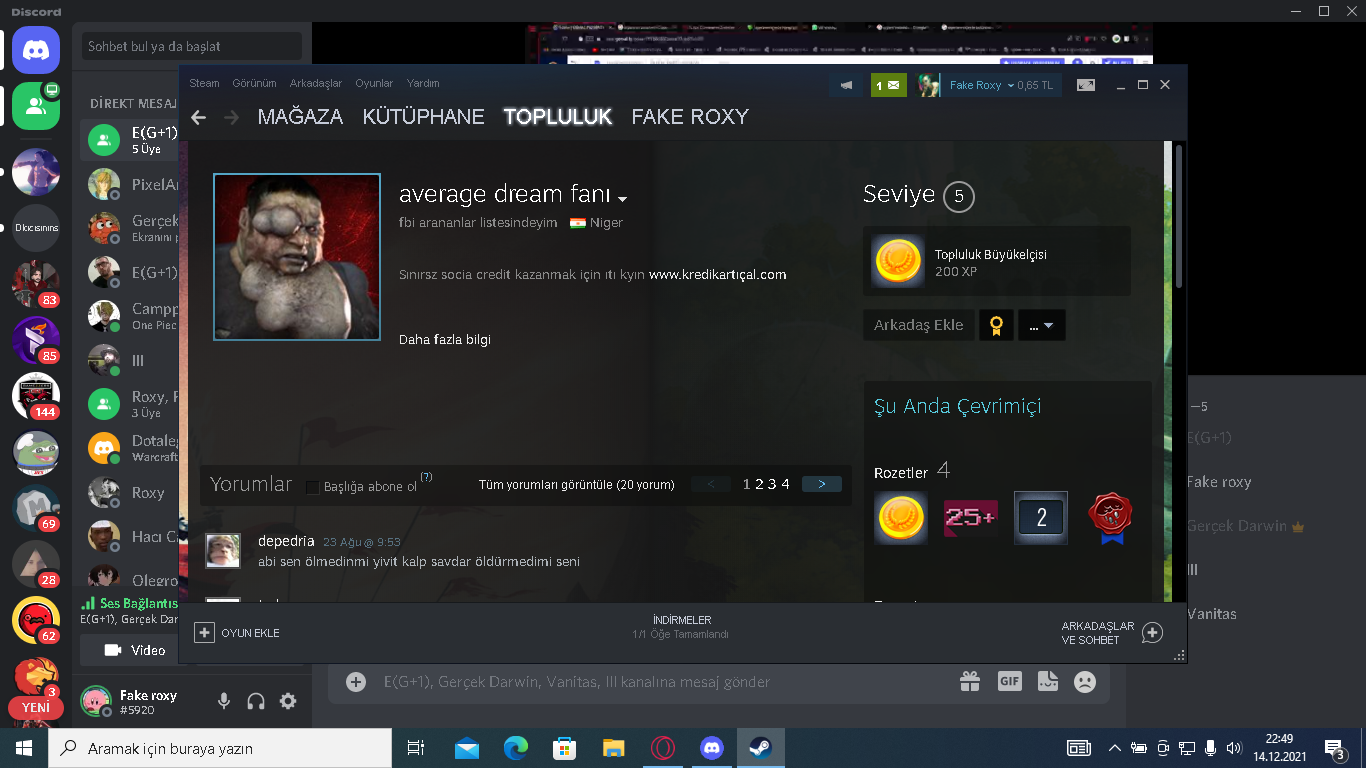Click the Steam profile page scrollbar

(x=1179, y=215)
